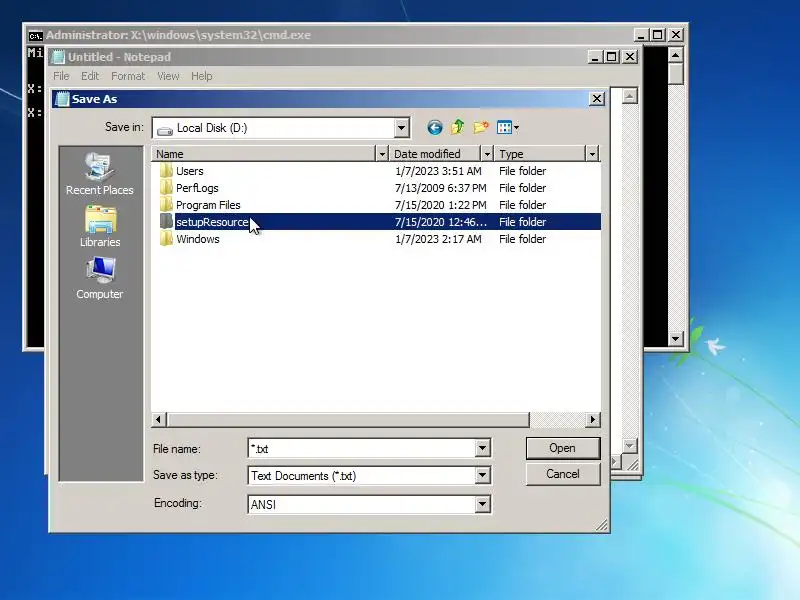Open the Name column filter dropdown
The width and height of the screenshot is (800, 600).
pos(382,154)
